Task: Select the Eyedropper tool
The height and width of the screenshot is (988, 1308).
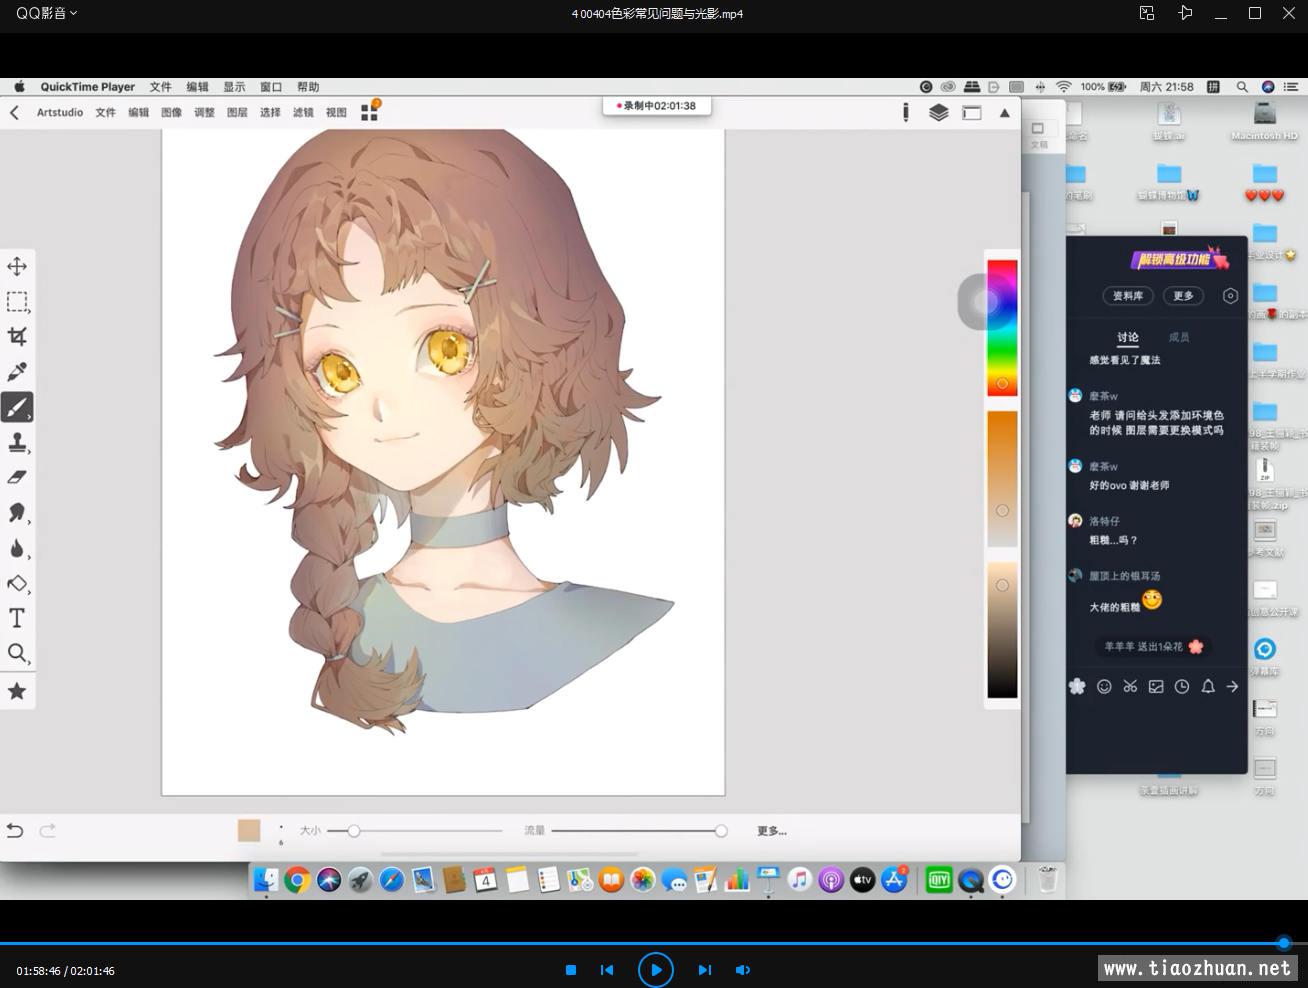Action: click(x=17, y=372)
